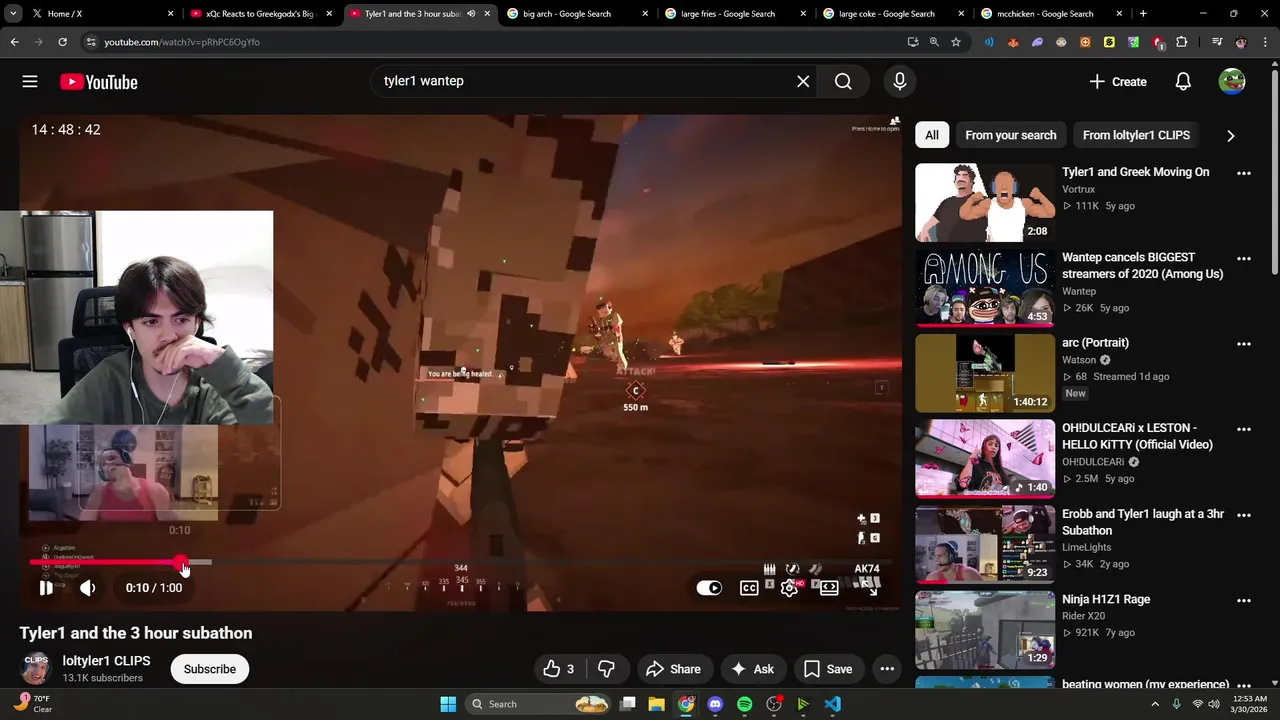Select the From loltyler1 CLIPS chip
The width and height of the screenshot is (1280, 720).
1136,135
